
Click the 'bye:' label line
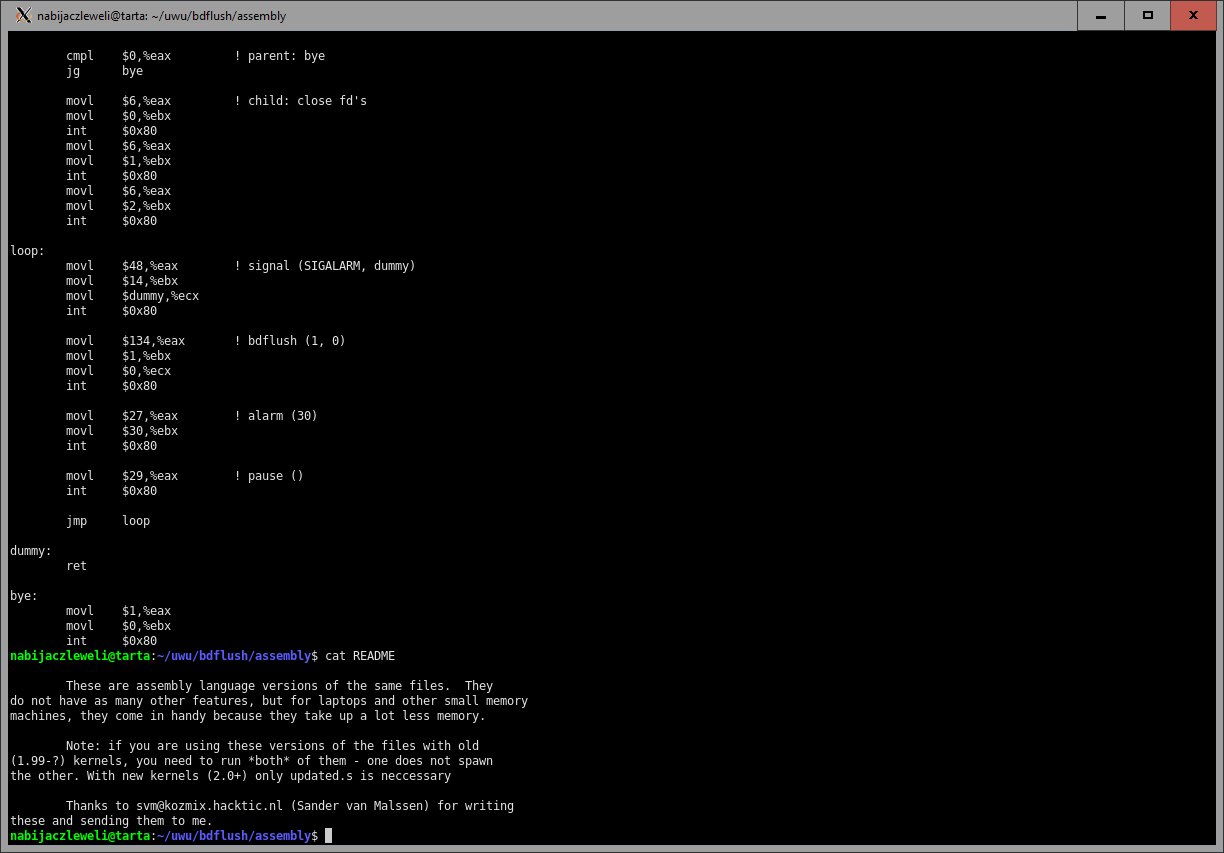tap(24, 596)
